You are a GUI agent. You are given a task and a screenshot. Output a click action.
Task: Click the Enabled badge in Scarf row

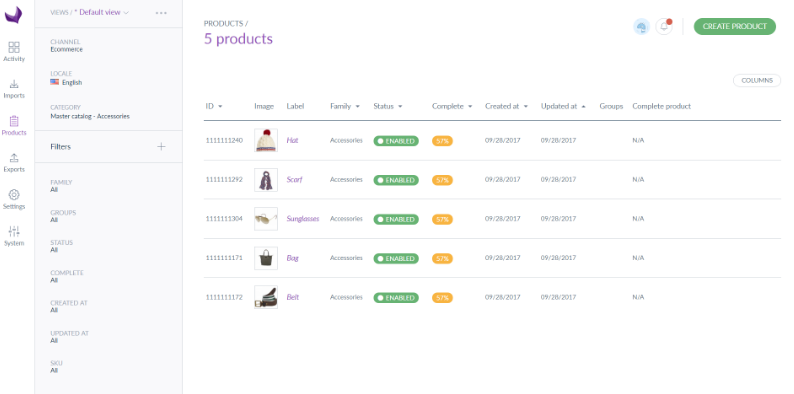(396, 180)
